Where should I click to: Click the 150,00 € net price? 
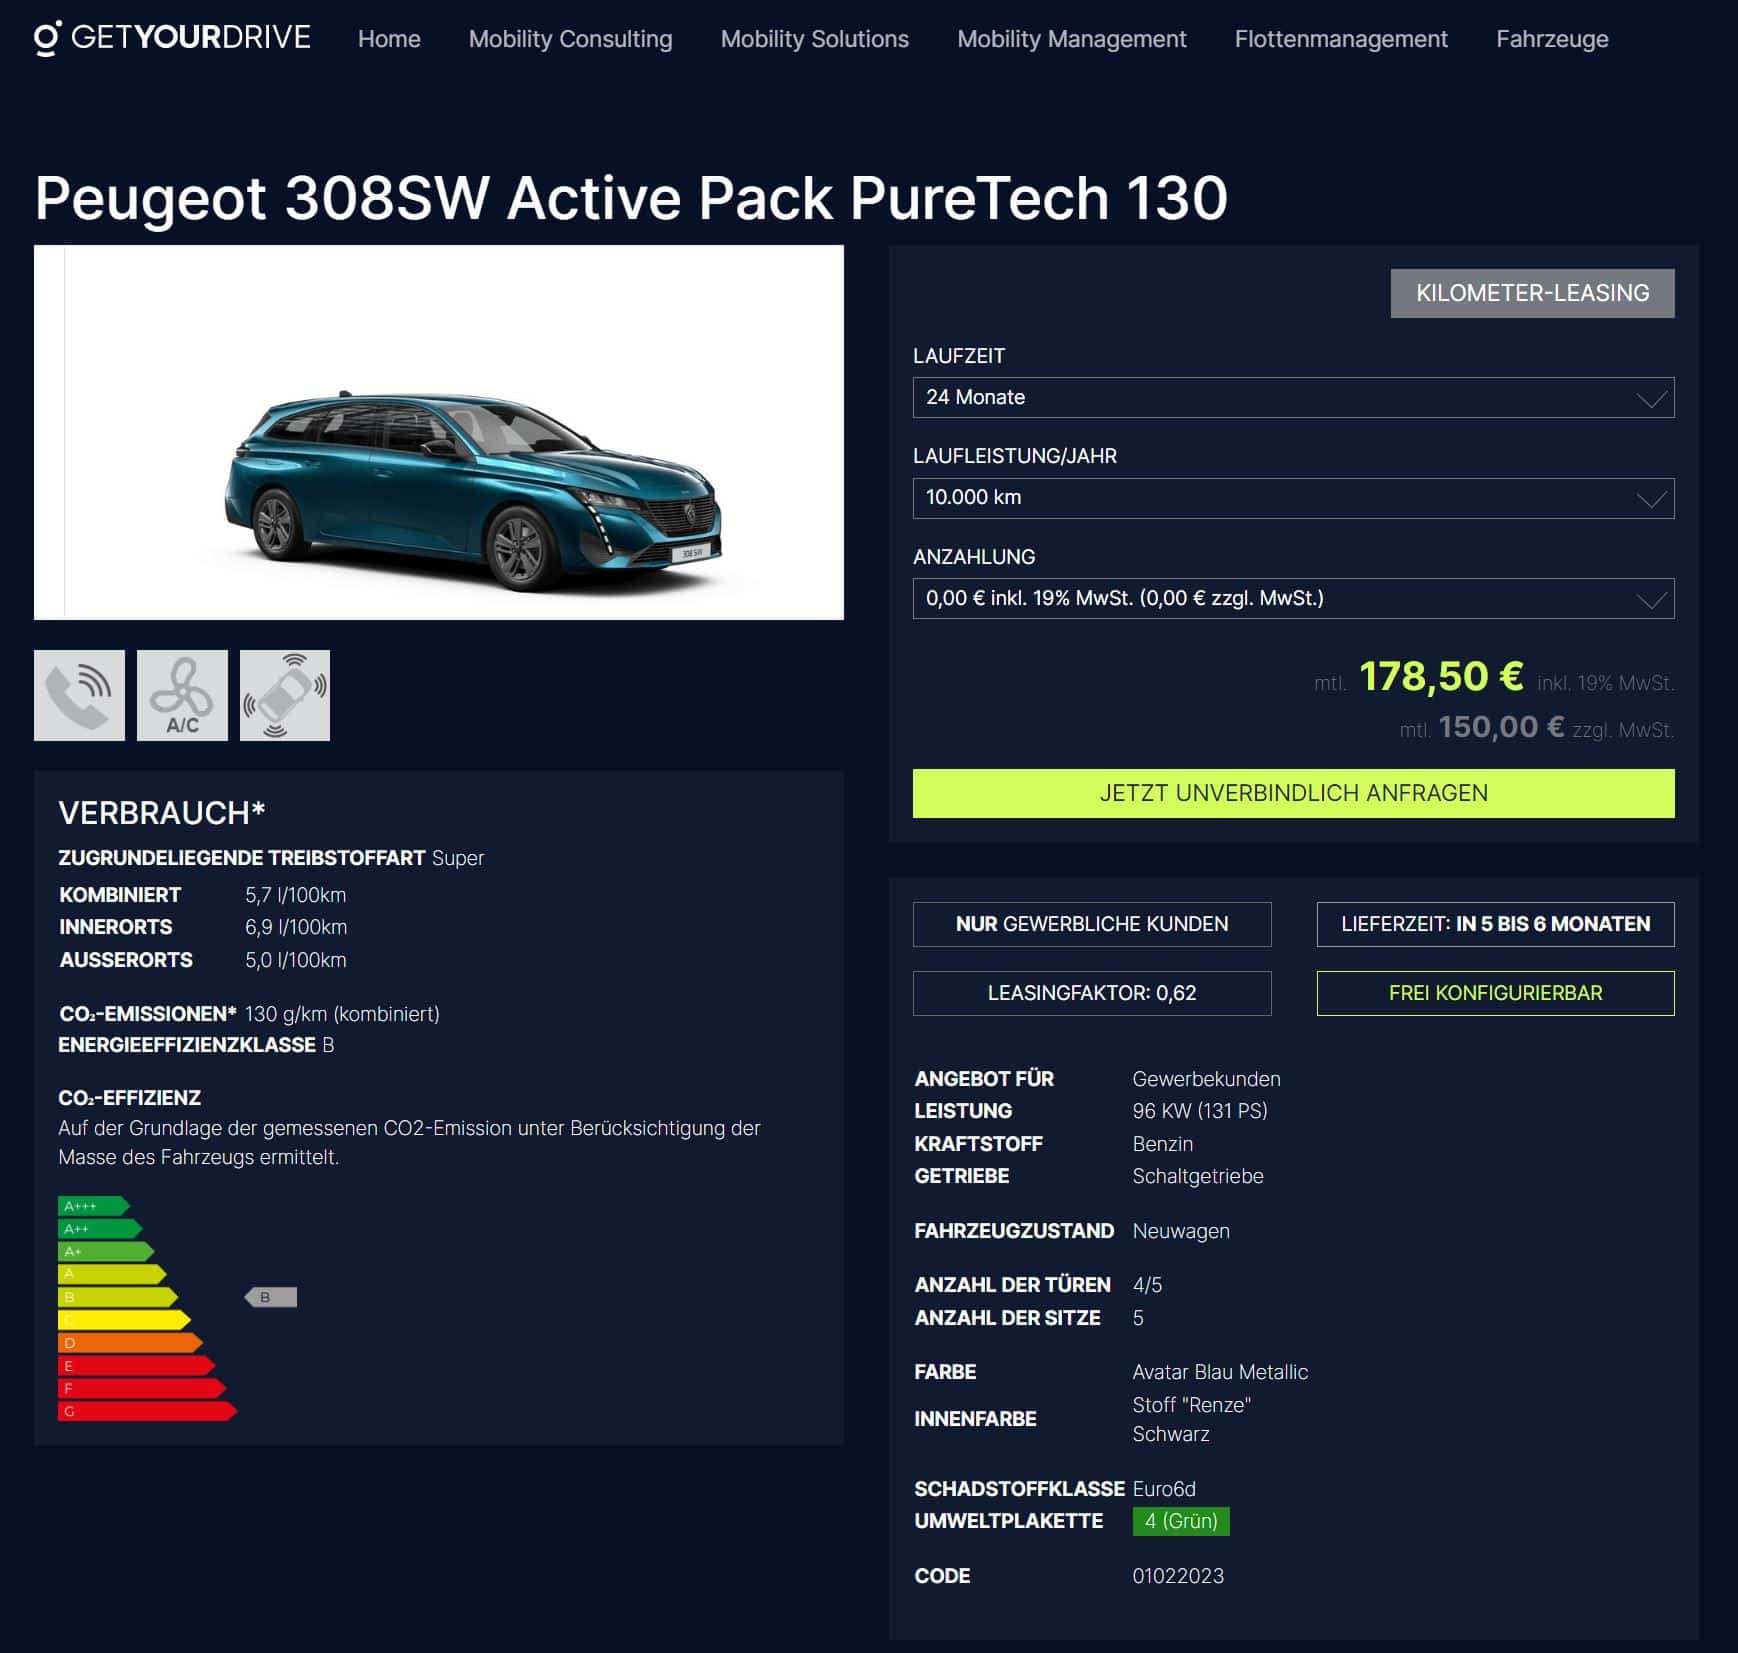pos(1501,727)
